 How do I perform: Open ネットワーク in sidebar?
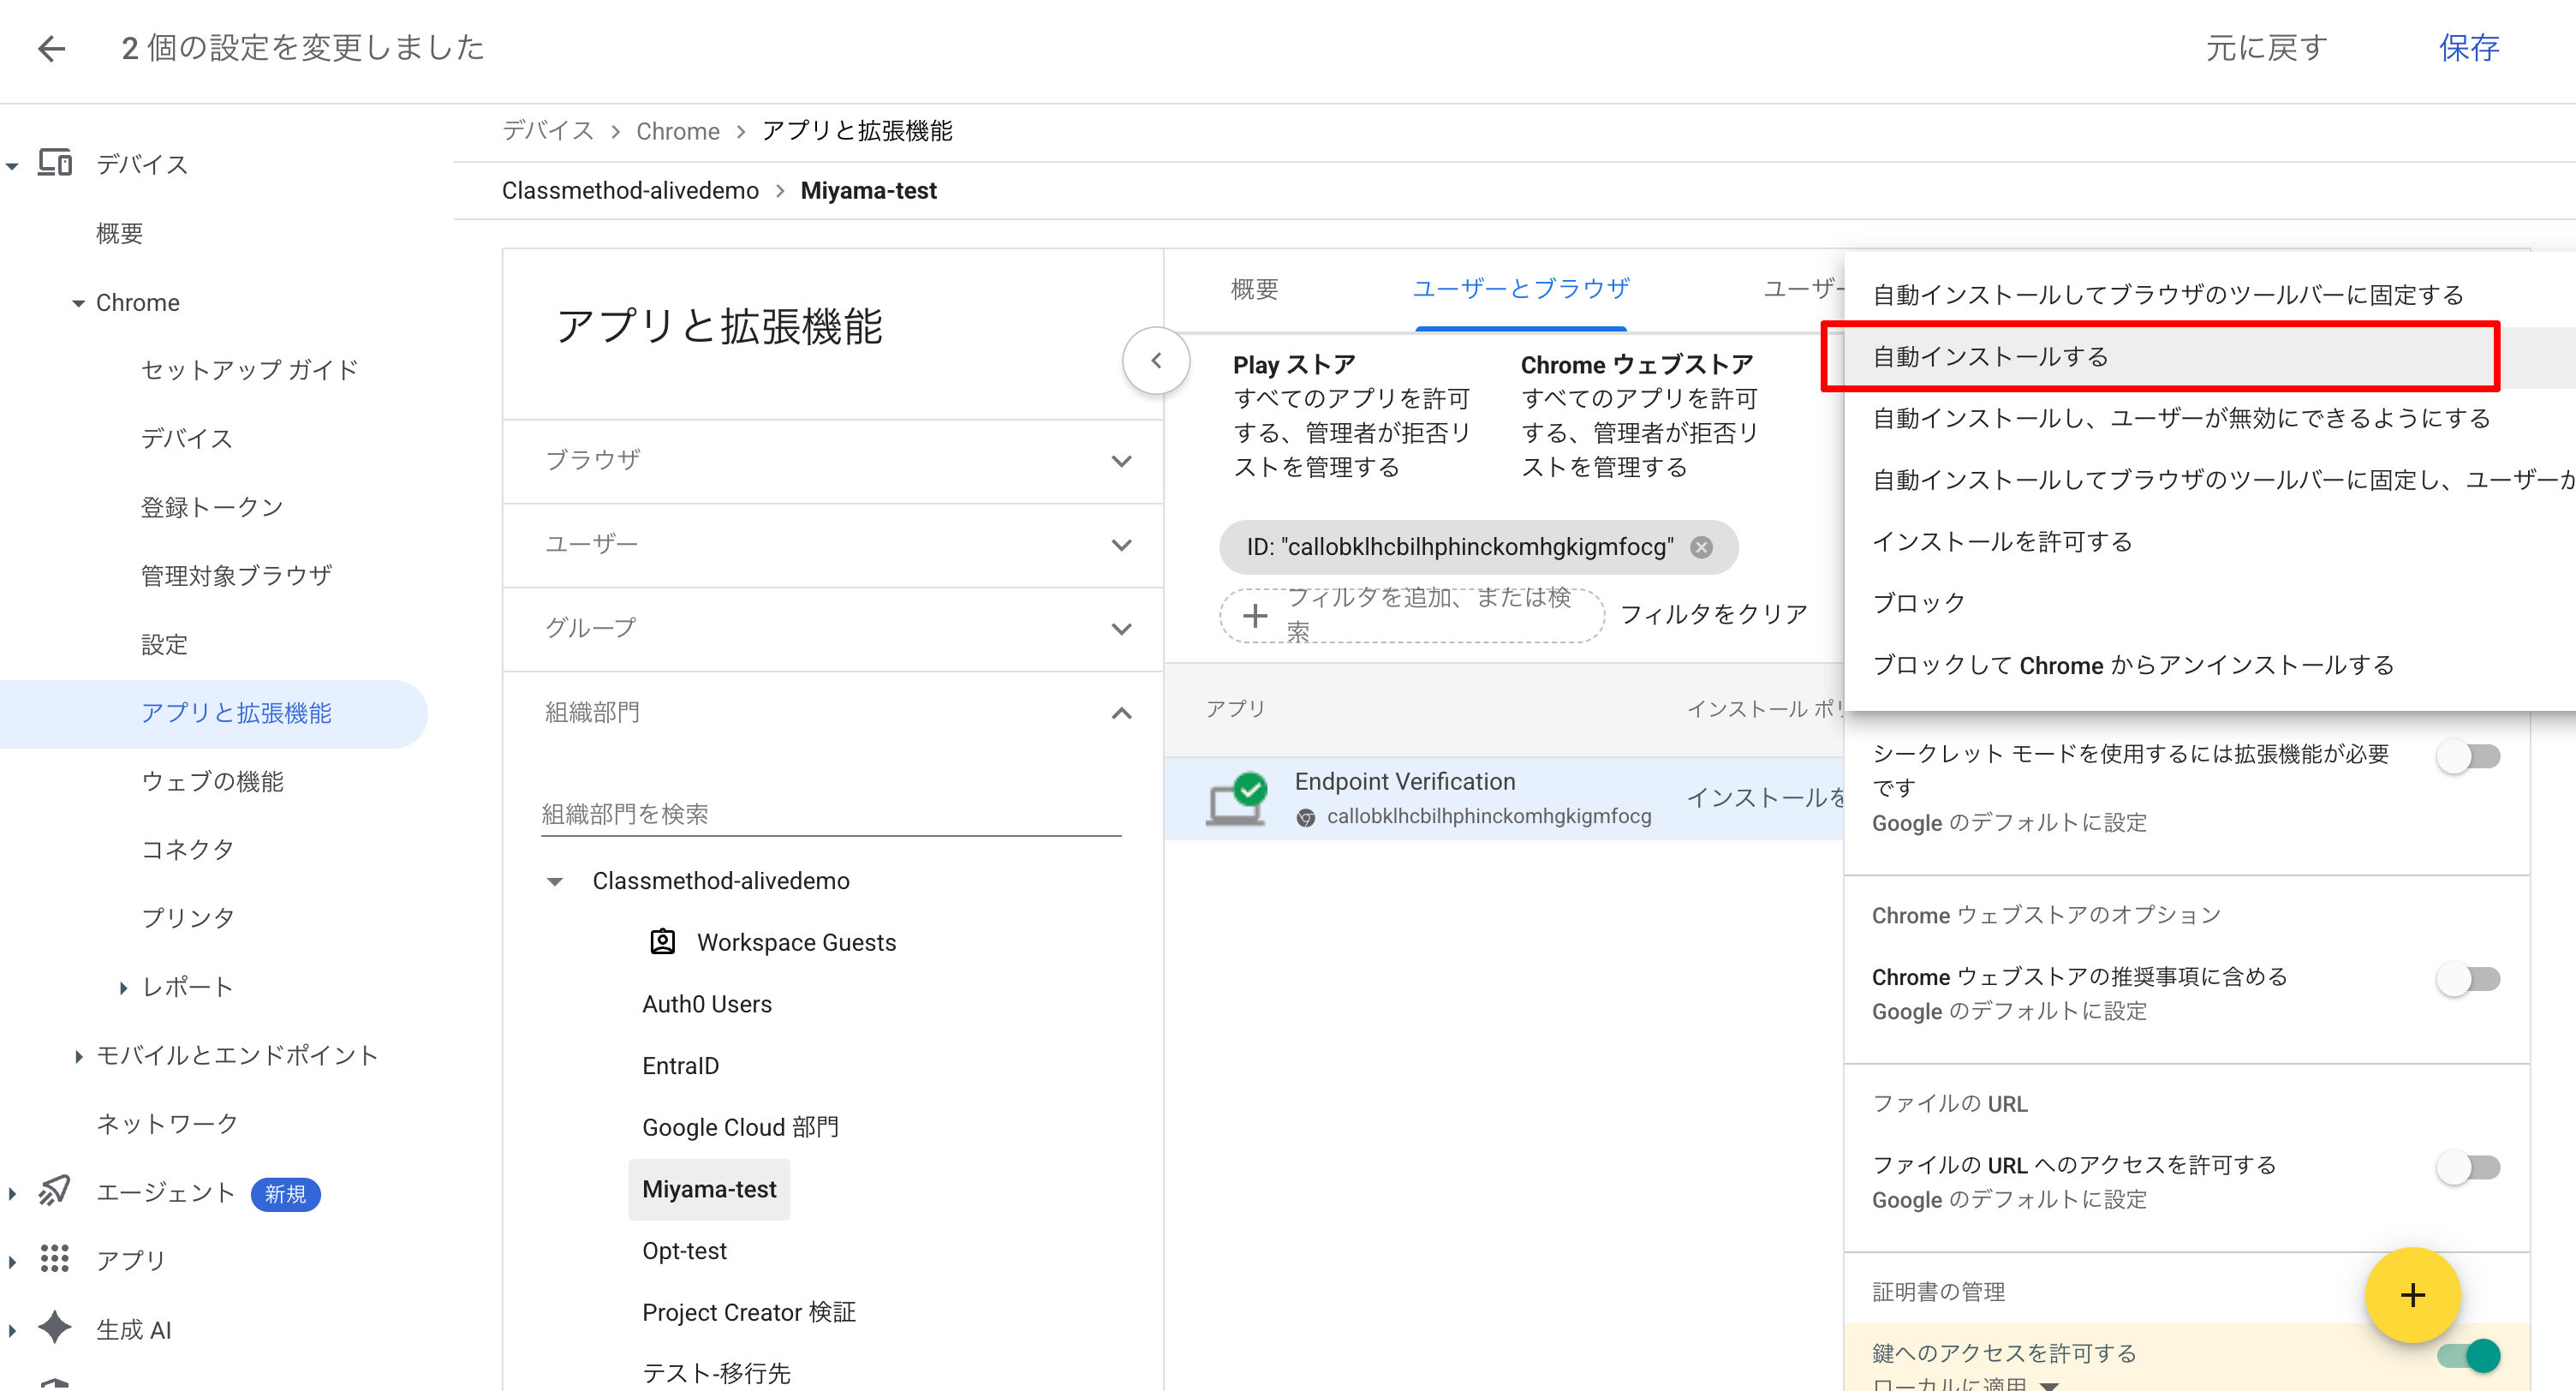pos(167,1123)
